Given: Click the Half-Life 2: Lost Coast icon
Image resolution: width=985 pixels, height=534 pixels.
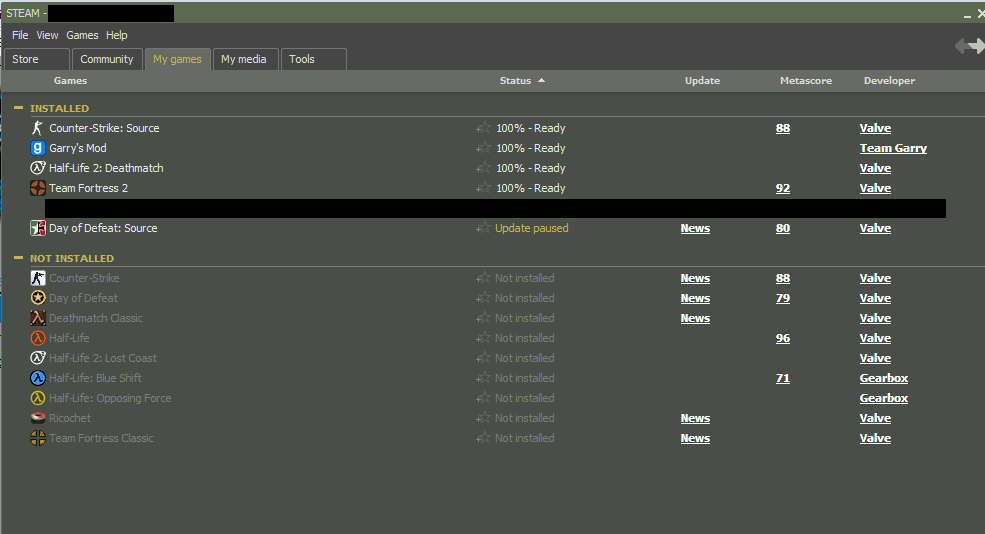Looking at the screenshot, I should pos(38,358).
